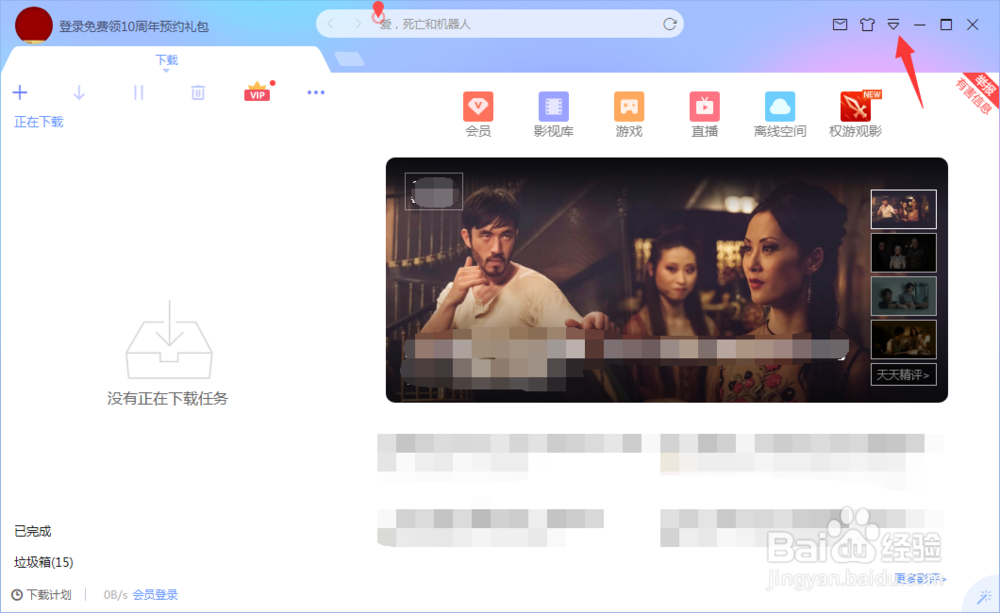The image size is (1000, 613).
Task: Close the Thunder window
Action: tap(973, 24)
